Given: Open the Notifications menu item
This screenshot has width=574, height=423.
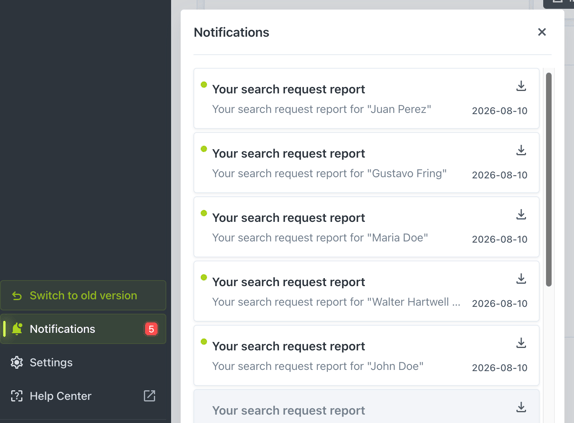Looking at the screenshot, I should point(83,329).
